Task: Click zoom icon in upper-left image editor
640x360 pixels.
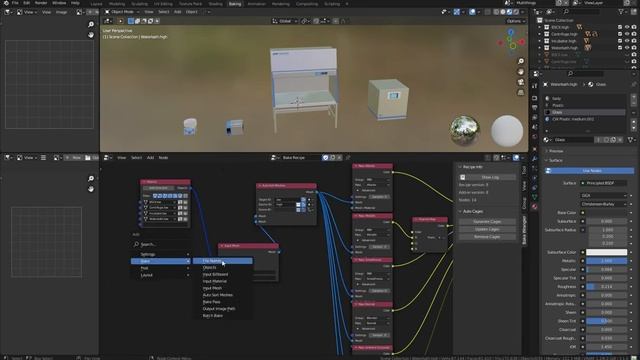Action: (91, 24)
